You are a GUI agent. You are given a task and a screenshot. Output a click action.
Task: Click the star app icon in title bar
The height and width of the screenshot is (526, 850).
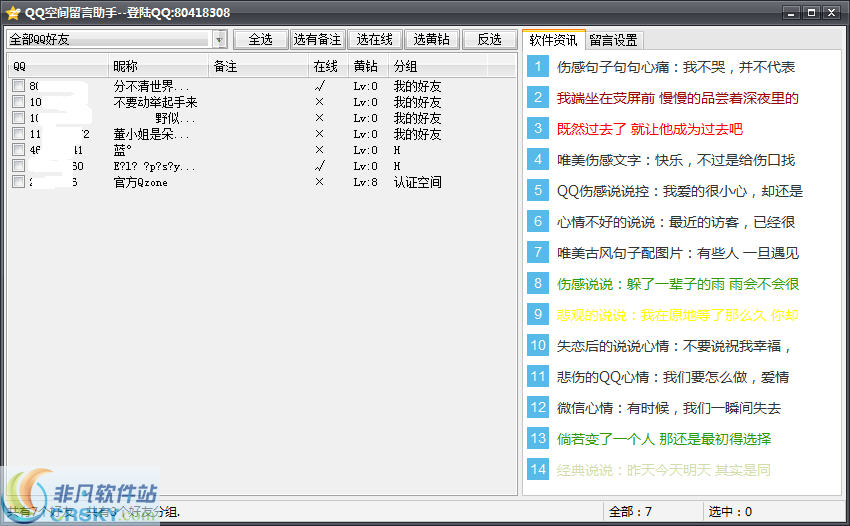click(12, 12)
